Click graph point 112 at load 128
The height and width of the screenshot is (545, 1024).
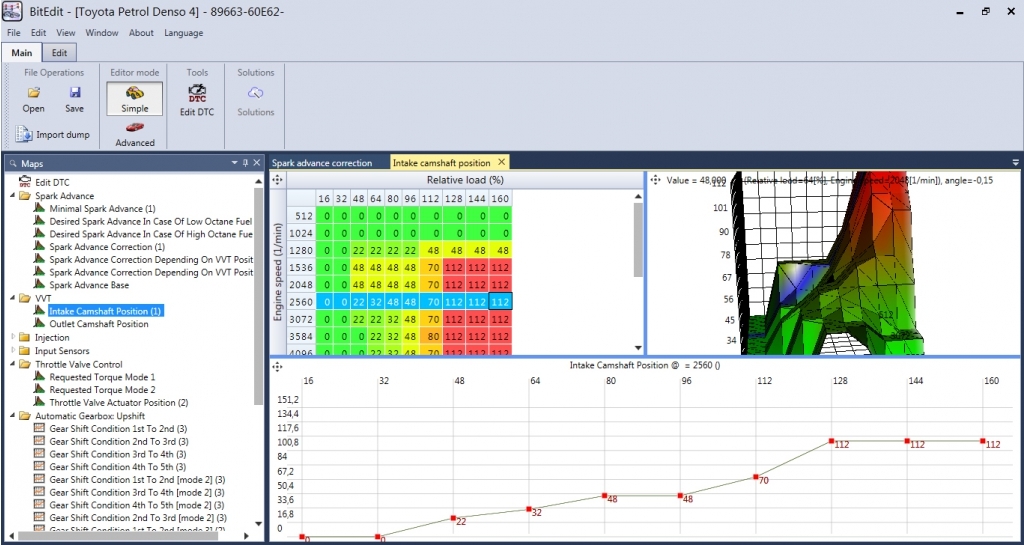[831, 441]
